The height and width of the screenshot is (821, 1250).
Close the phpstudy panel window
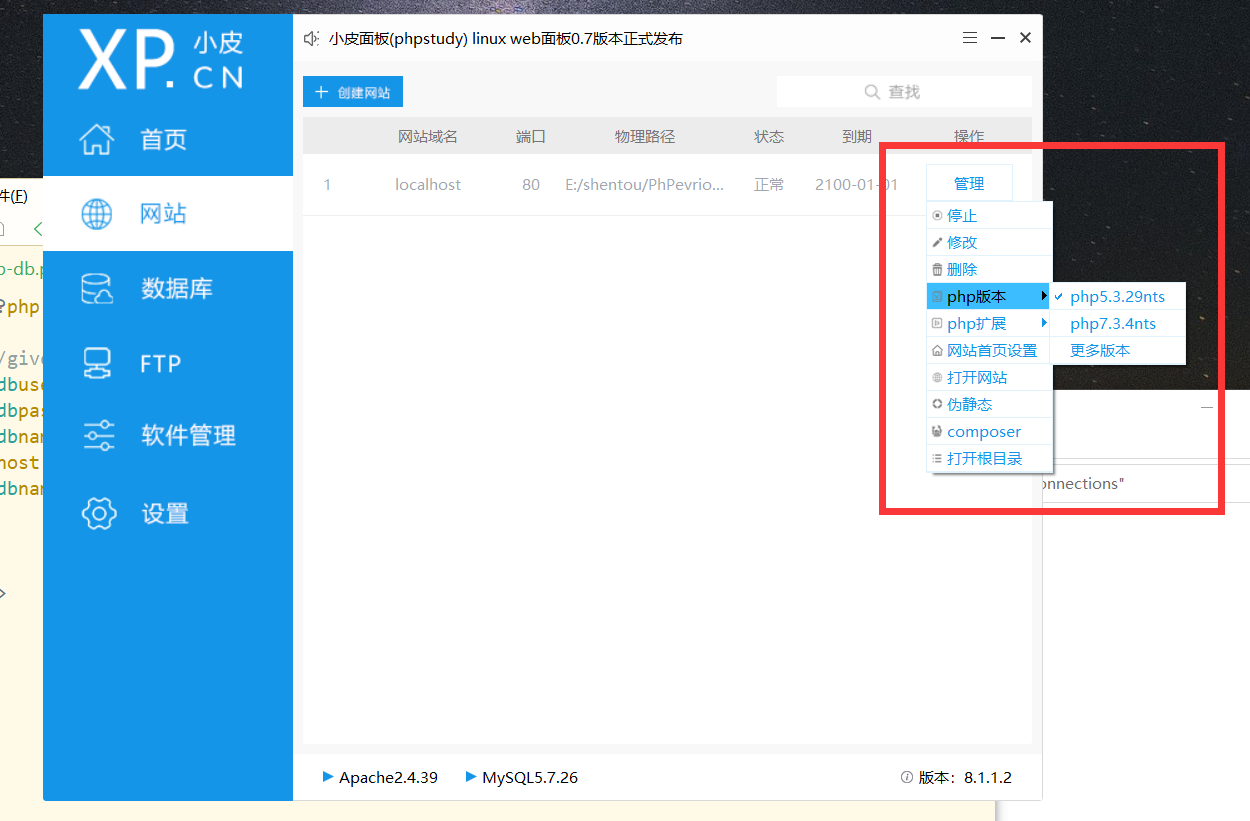(x=1025, y=38)
